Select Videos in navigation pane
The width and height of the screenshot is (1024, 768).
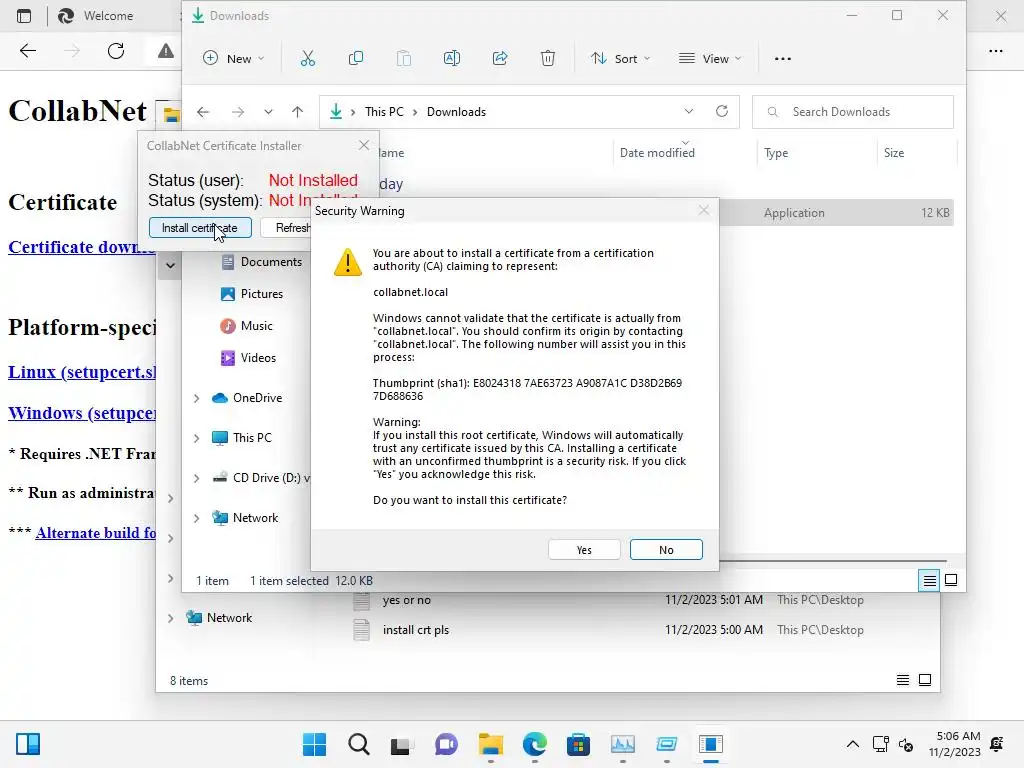click(x=249, y=358)
